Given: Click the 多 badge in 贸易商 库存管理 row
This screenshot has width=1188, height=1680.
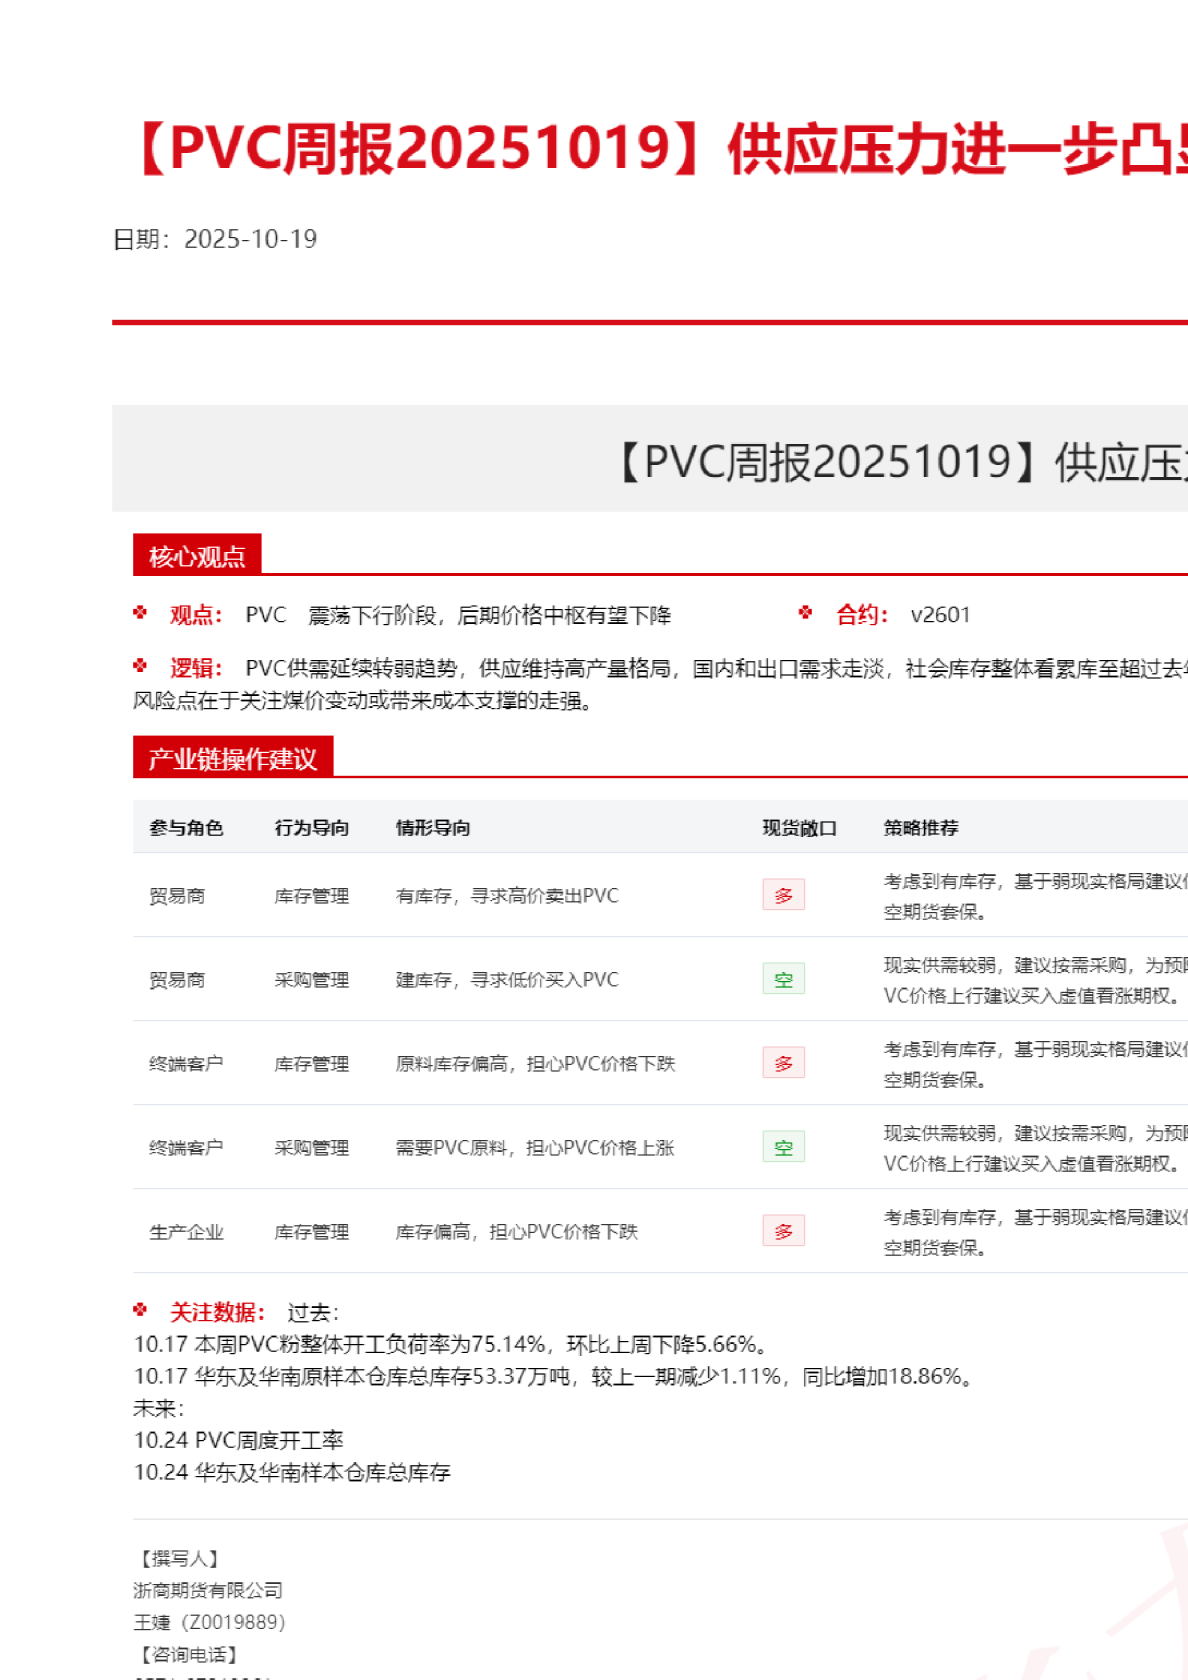Looking at the screenshot, I should 783,895.
